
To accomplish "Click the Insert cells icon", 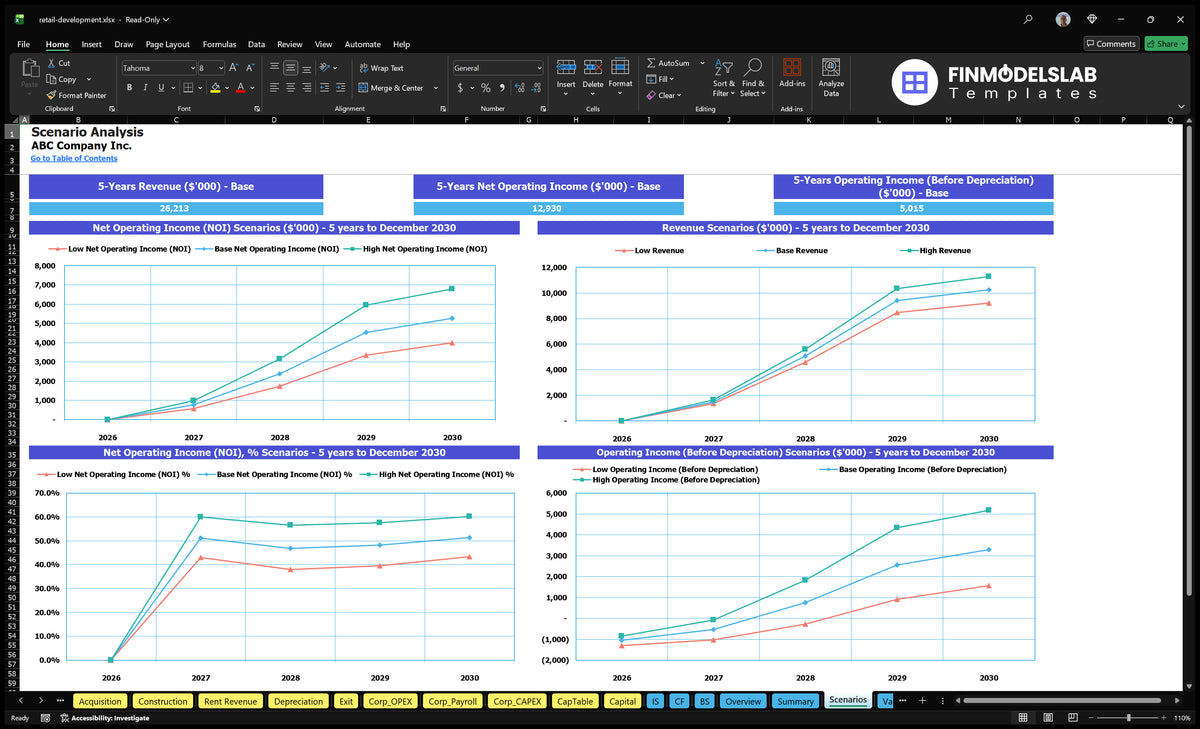I will 566,67.
